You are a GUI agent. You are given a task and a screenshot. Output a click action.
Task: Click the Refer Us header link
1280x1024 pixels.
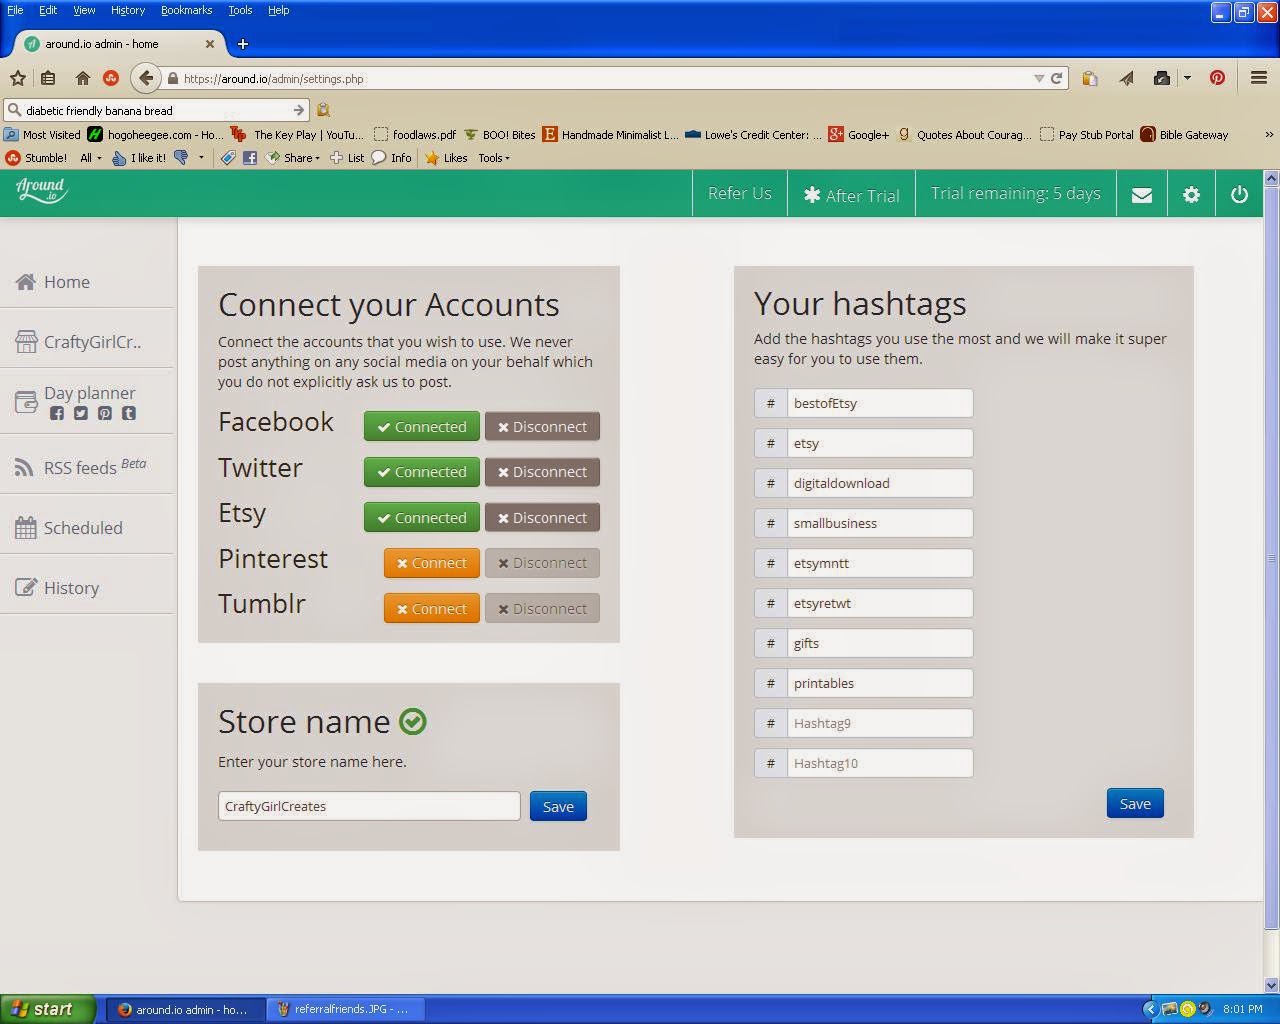pyautogui.click(x=740, y=194)
